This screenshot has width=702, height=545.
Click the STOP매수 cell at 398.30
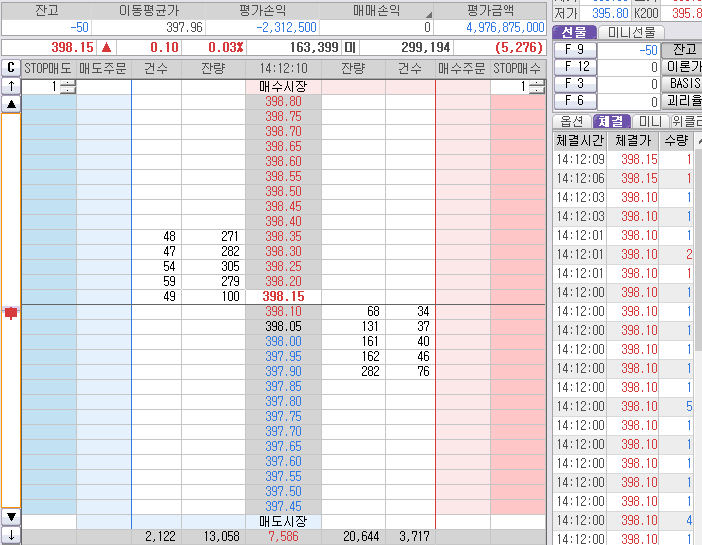point(518,252)
